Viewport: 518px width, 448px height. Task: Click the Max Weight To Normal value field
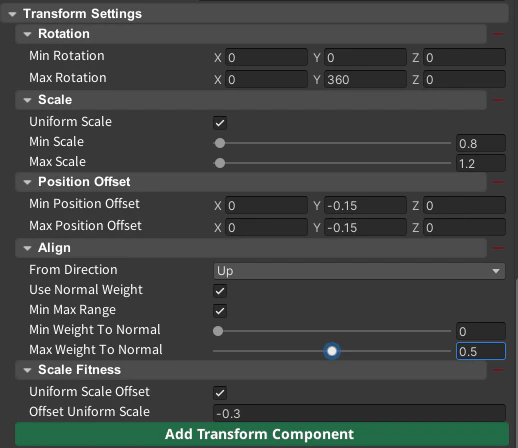(x=481, y=351)
